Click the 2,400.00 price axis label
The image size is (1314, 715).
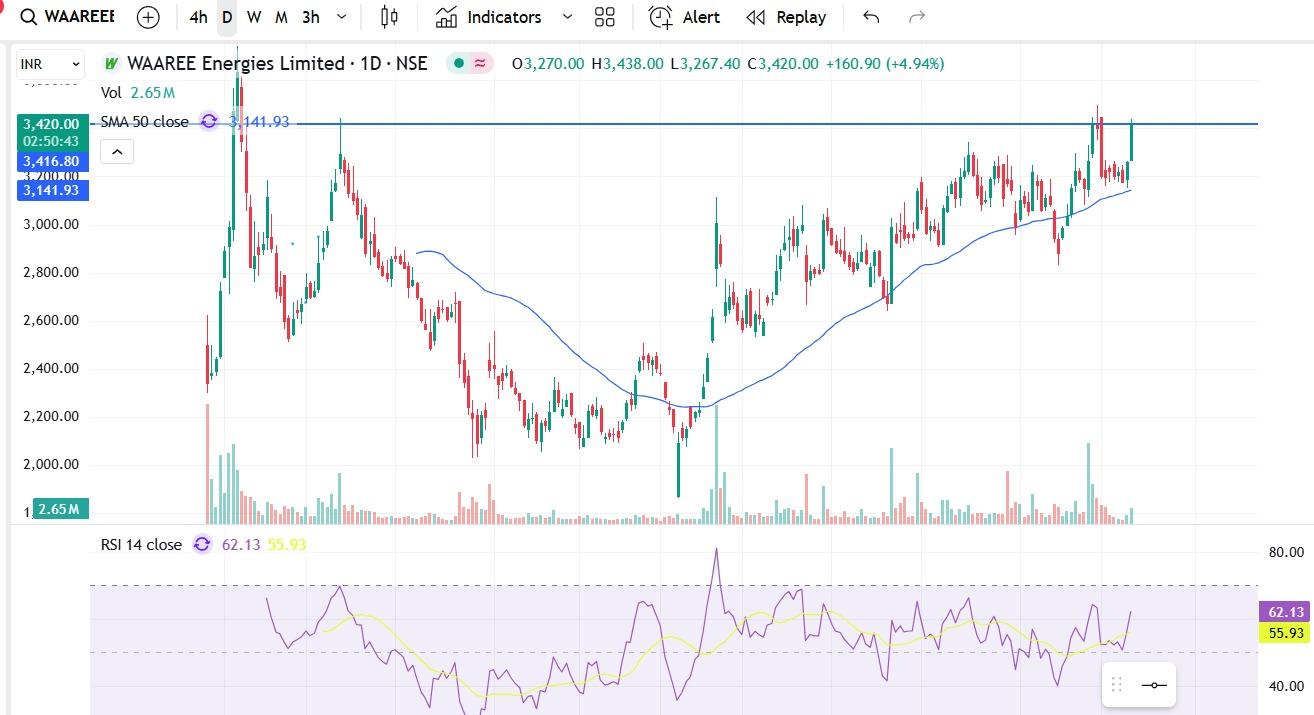[x=51, y=369]
